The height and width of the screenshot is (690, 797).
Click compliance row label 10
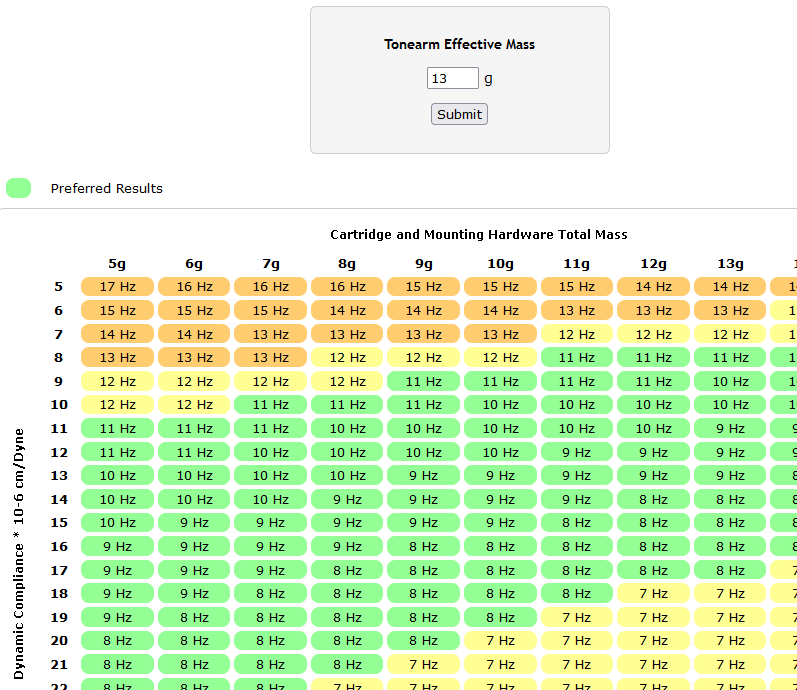59,405
